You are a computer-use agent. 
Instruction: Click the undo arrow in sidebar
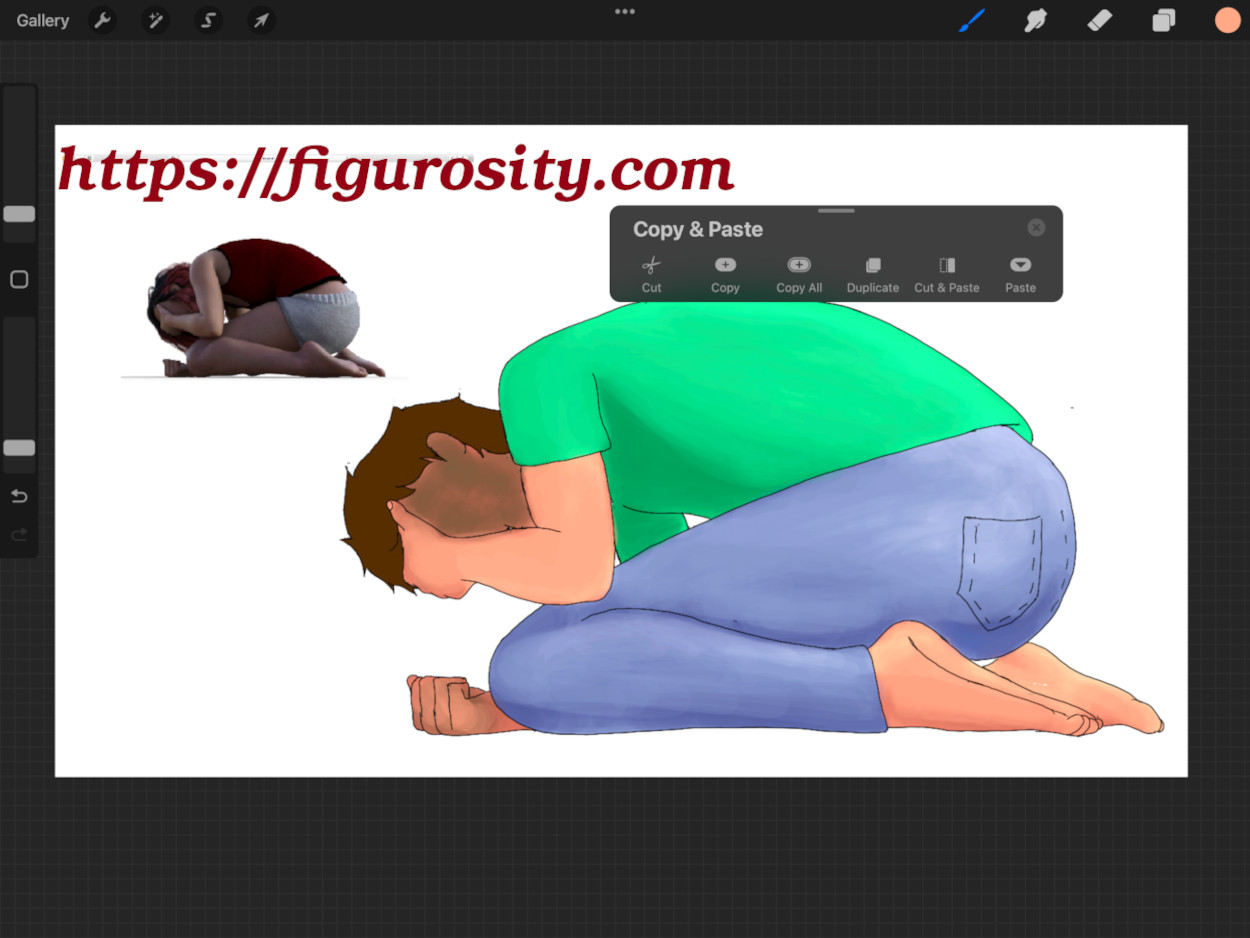pyautogui.click(x=19, y=497)
